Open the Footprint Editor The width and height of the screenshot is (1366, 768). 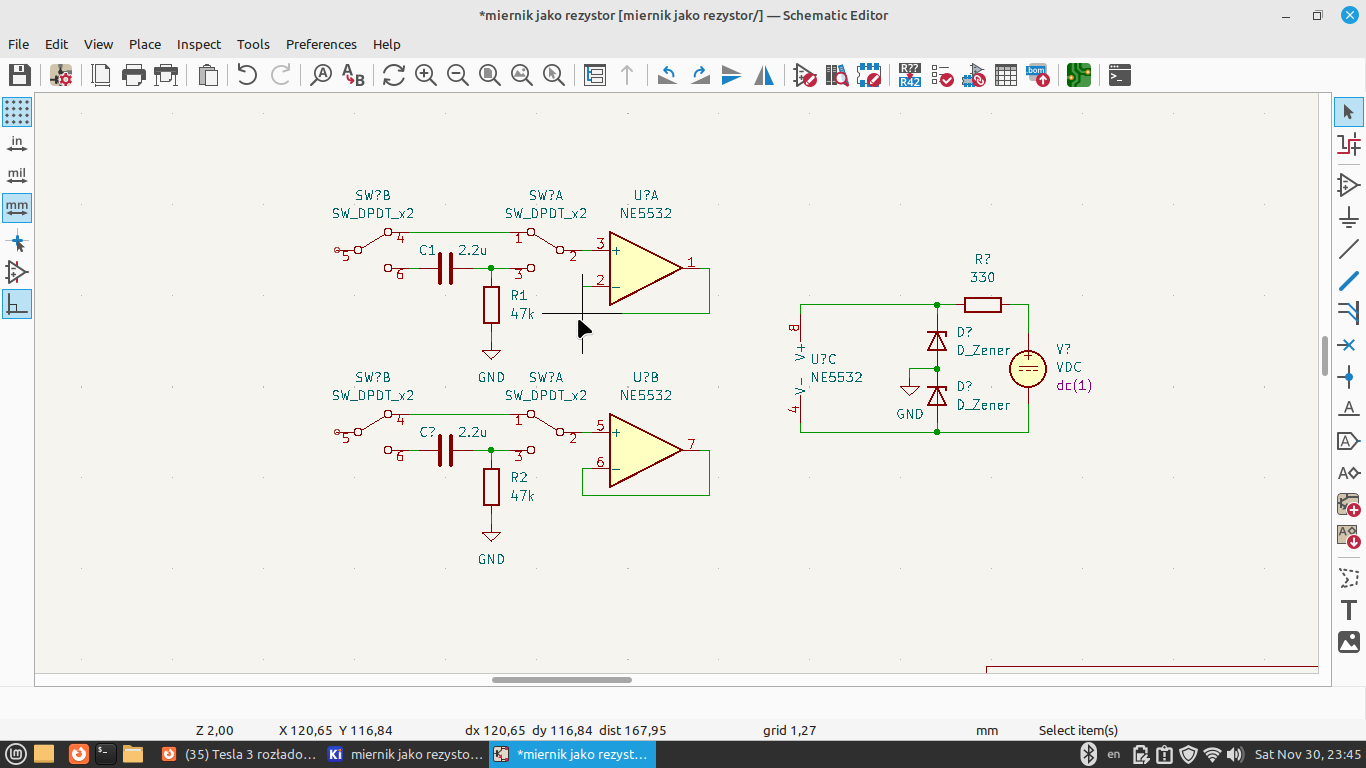869,75
